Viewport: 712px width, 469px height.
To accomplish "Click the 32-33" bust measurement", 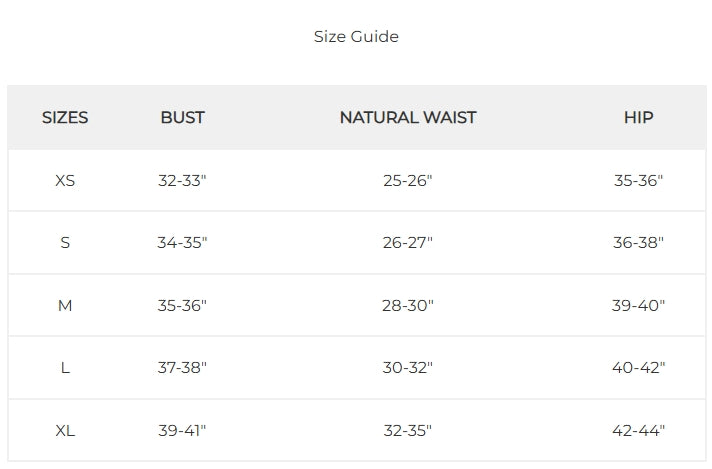I will click(x=182, y=181).
